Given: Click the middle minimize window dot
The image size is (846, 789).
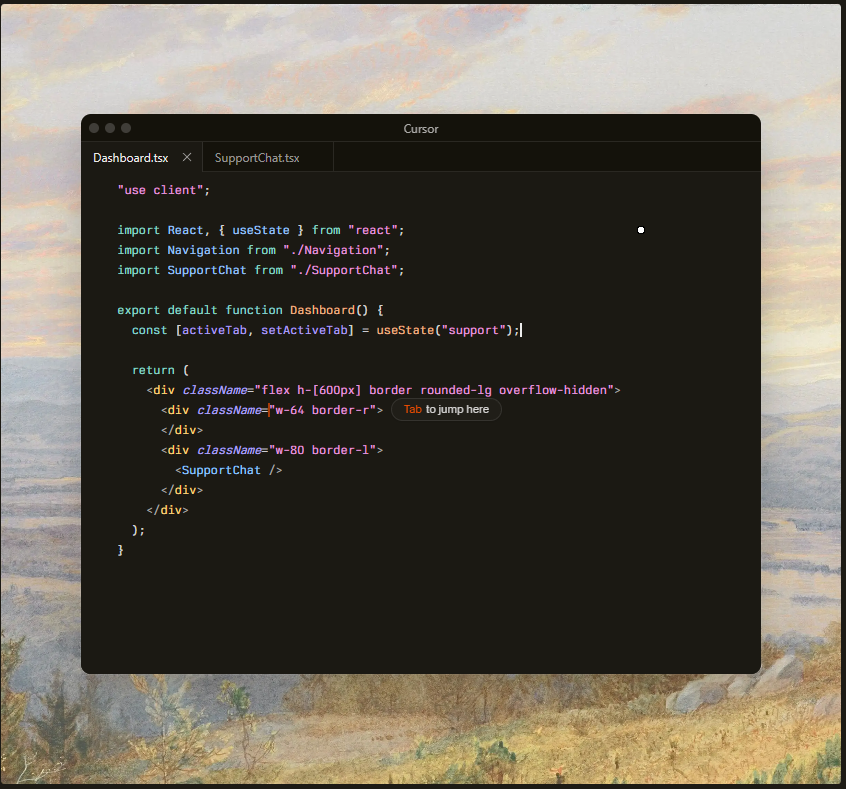Looking at the screenshot, I should (110, 128).
